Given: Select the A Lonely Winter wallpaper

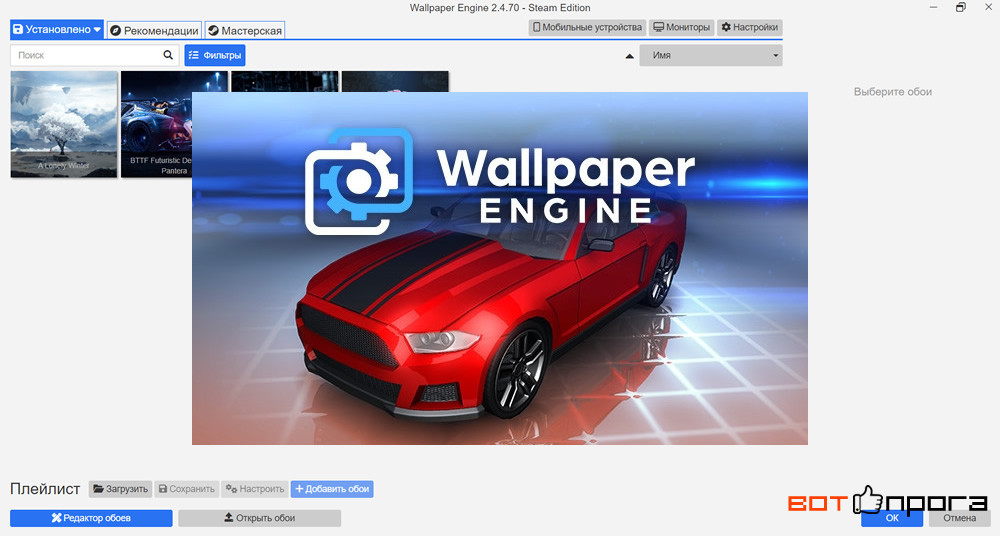Looking at the screenshot, I should click(x=64, y=124).
